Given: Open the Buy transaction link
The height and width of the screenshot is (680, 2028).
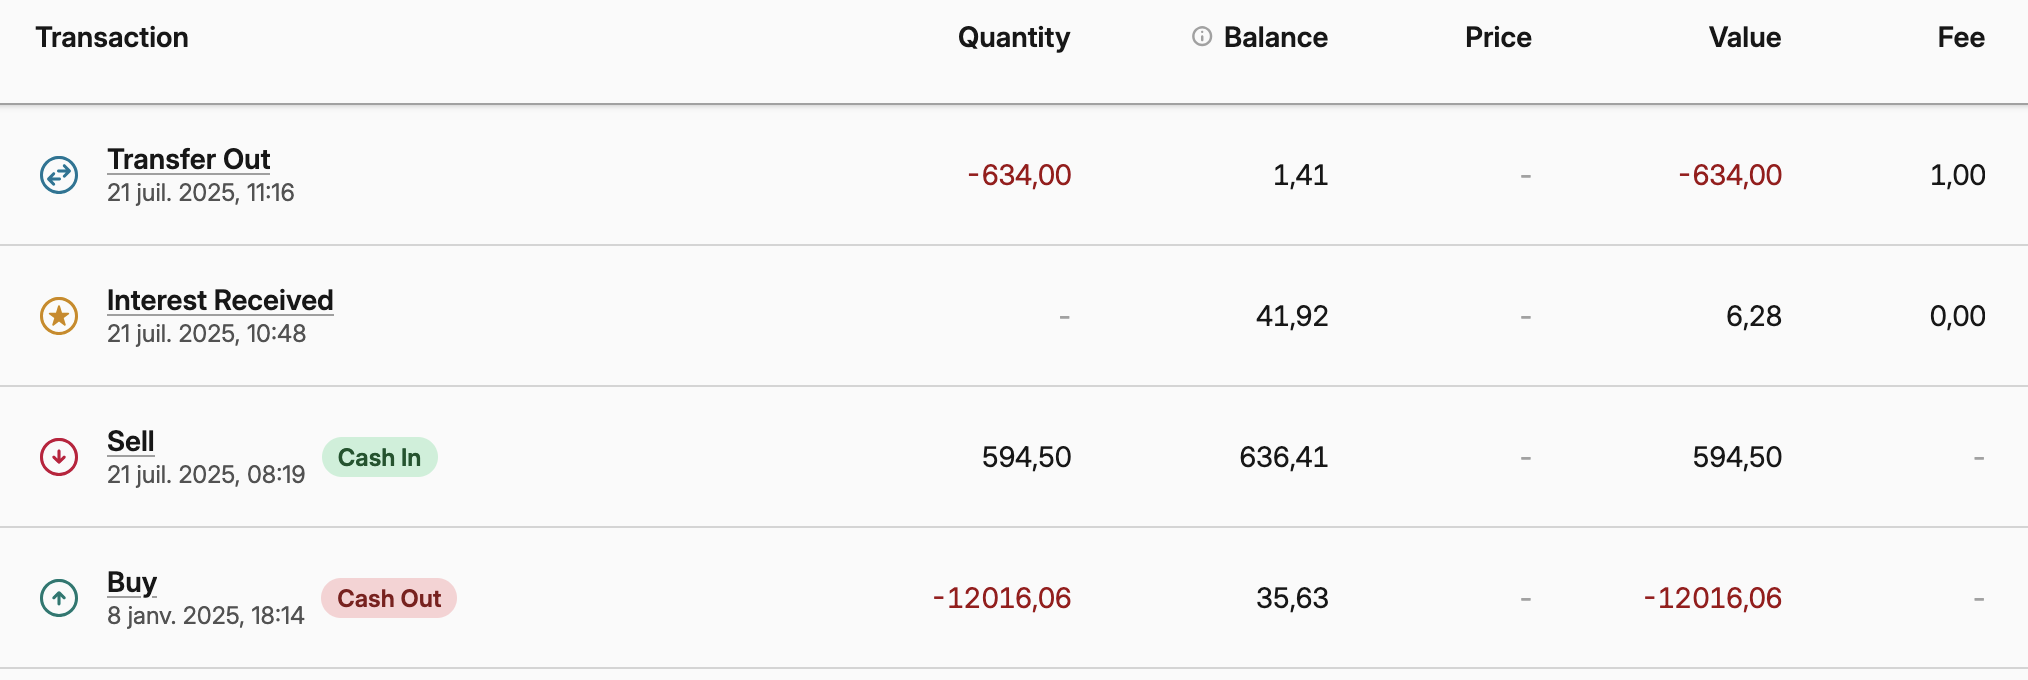Looking at the screenshot, I should pyautogui.click(x=132, y=583).
